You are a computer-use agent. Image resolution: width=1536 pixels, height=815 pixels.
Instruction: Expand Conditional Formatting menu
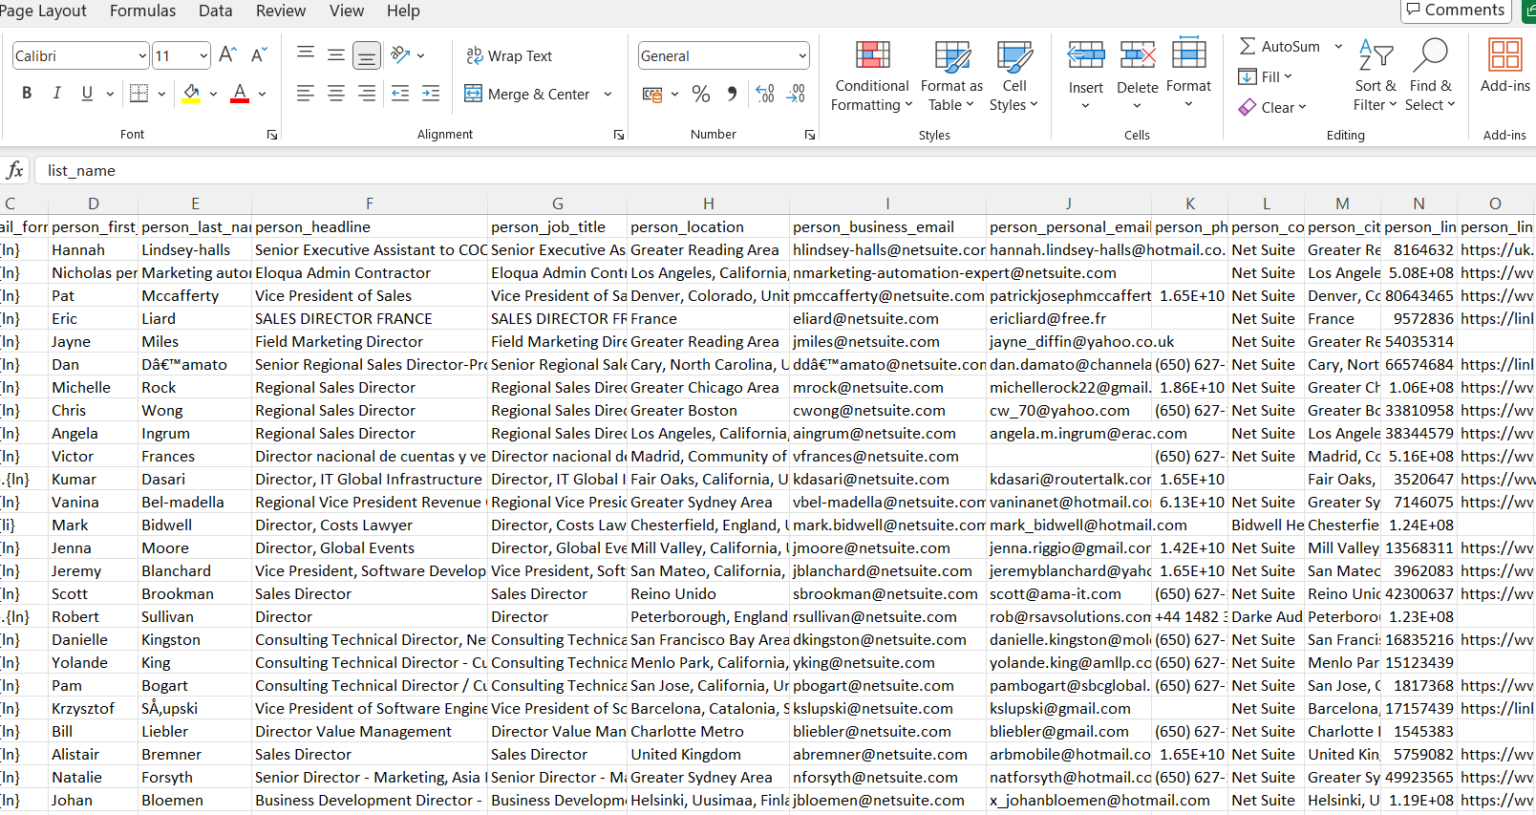click(872, 76)
